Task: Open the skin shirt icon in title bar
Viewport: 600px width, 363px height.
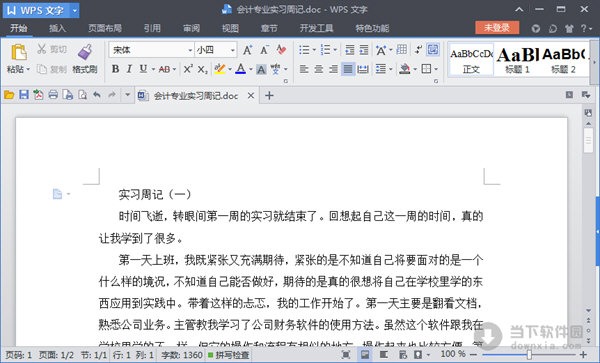Action: click(569, 28)
